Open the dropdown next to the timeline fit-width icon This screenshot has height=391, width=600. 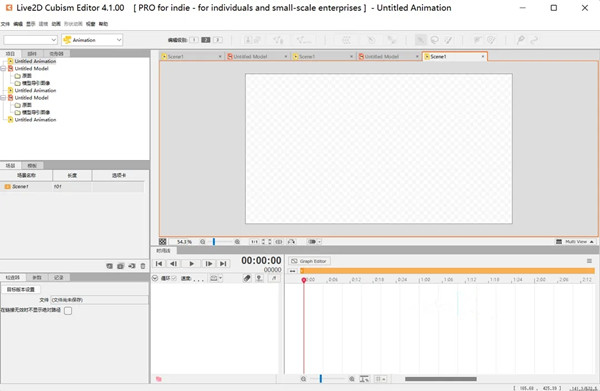[x=381, y=379]
